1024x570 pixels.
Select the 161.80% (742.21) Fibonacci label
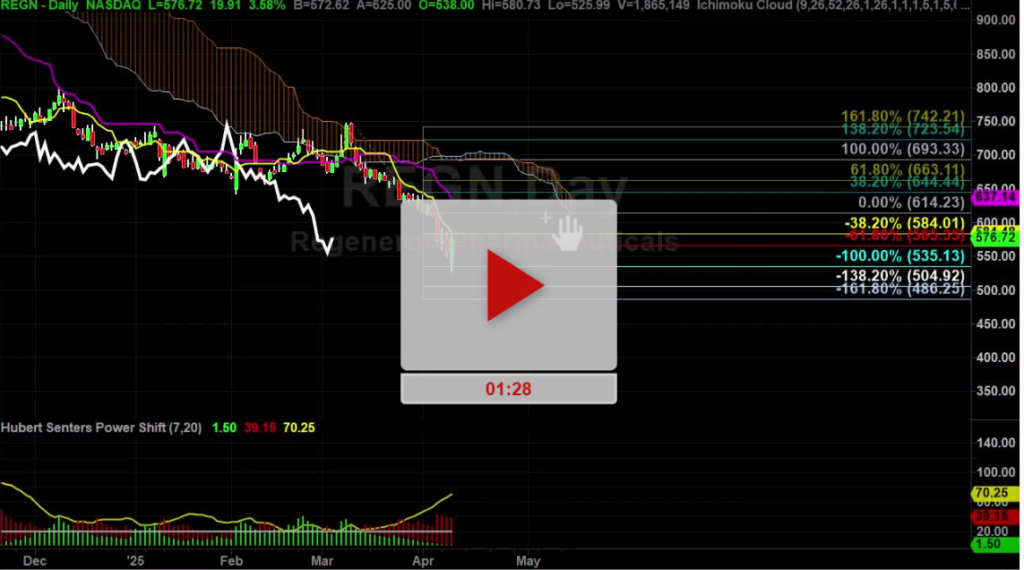[902, 116]
